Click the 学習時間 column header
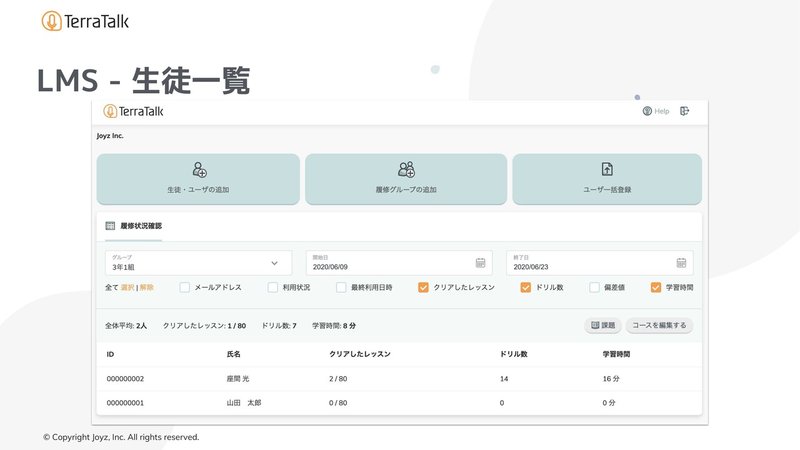Screen dimensions: 800x450 click(x=616, y=354)
